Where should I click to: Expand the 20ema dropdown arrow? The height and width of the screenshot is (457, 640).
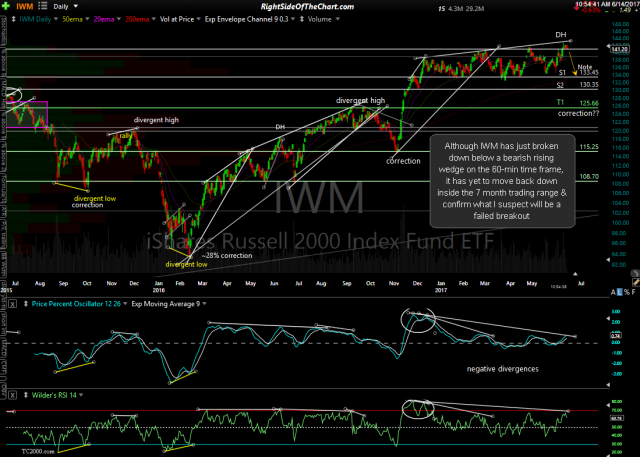tap(119, 19)
